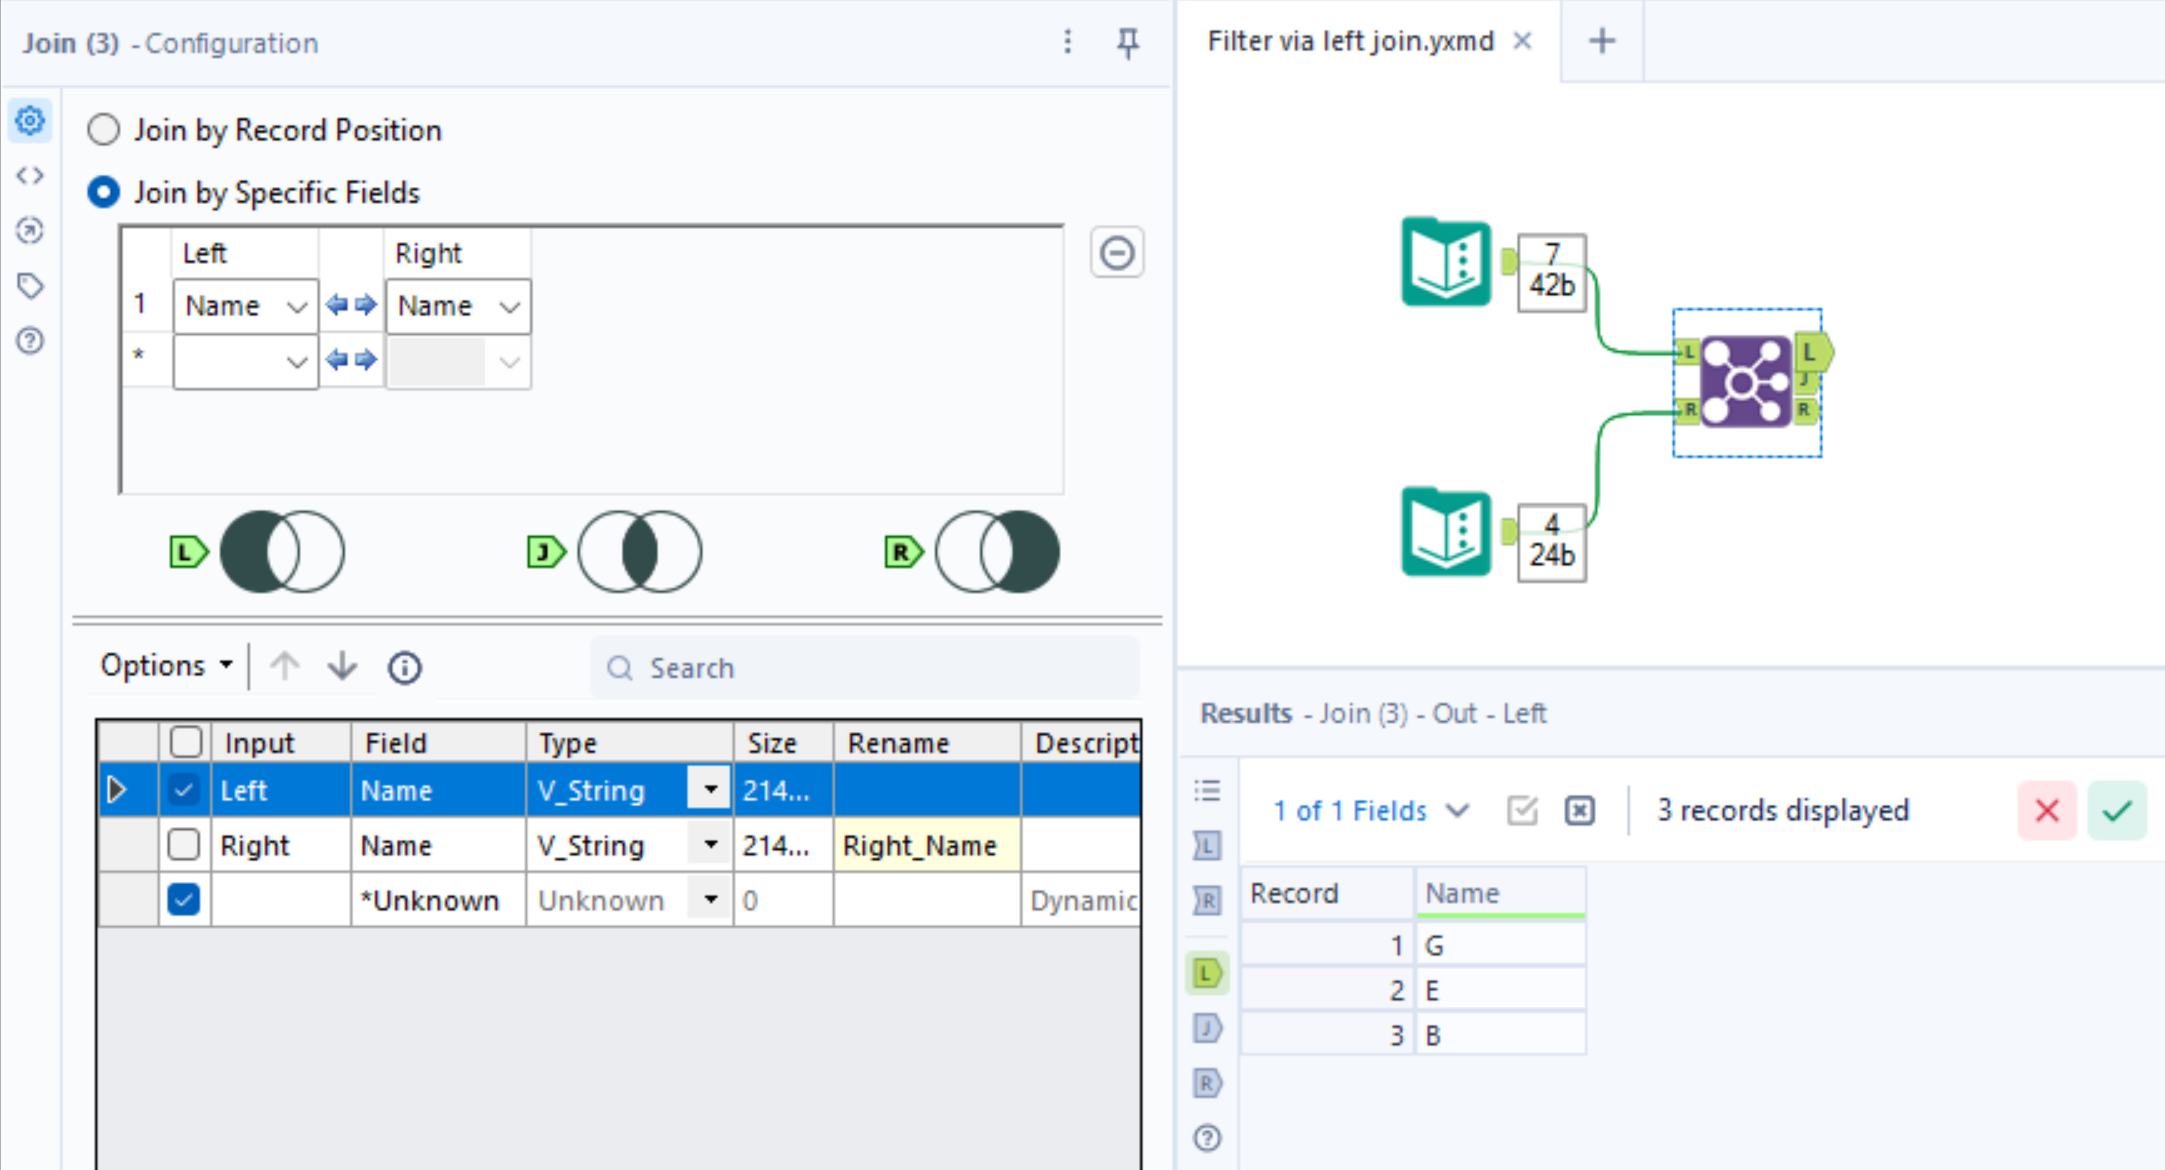Viewport: 2165px width, 1170px height.
Task: Select the top Text Input tool
Action: click(1446, 262)
